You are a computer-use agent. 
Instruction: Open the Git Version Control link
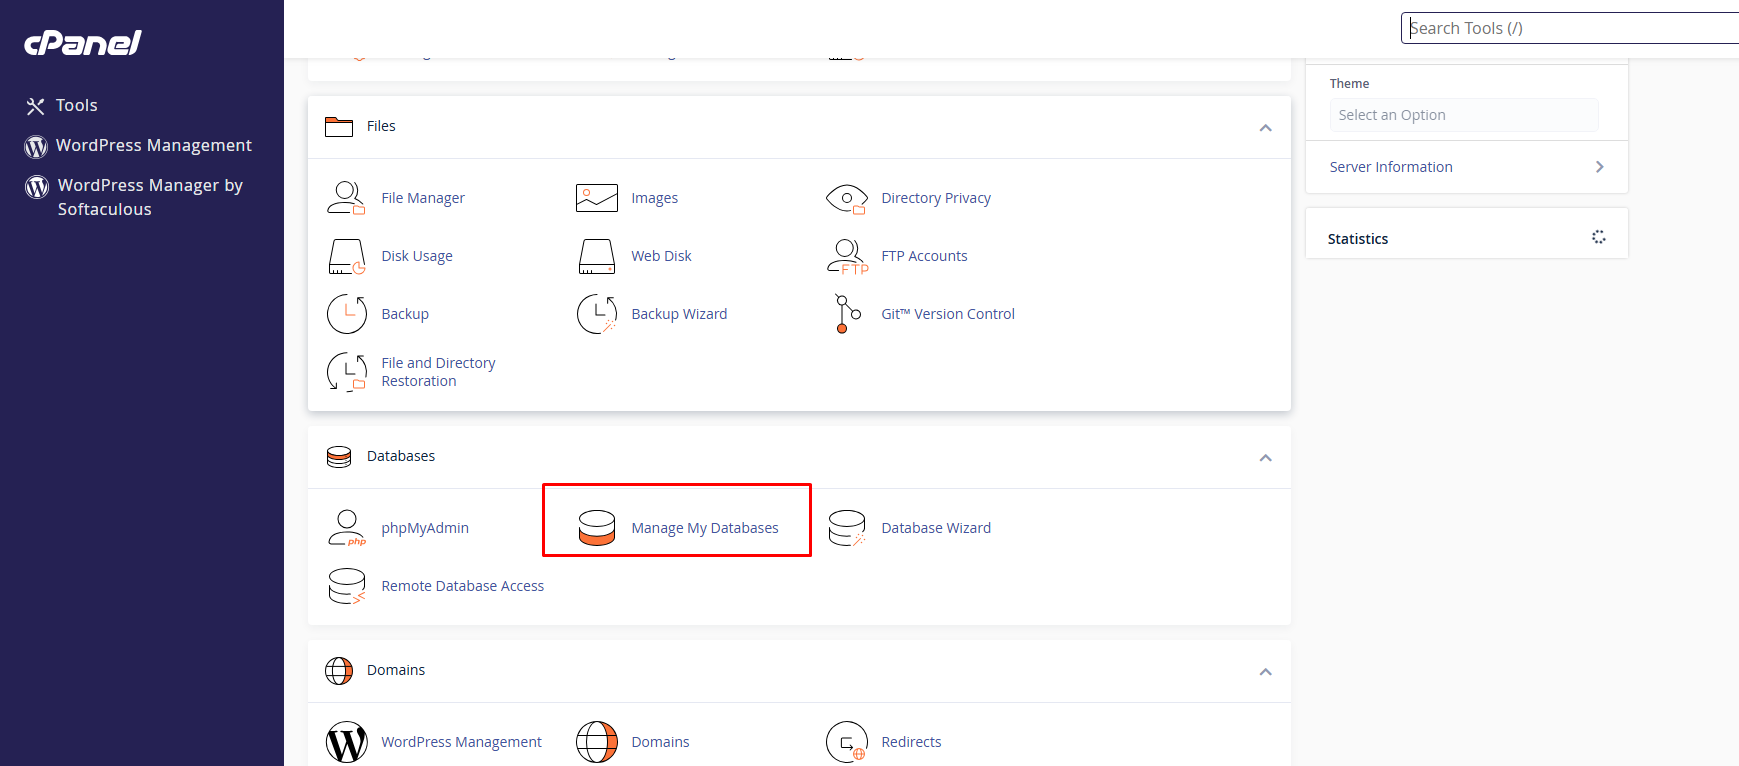coord(948,314)
